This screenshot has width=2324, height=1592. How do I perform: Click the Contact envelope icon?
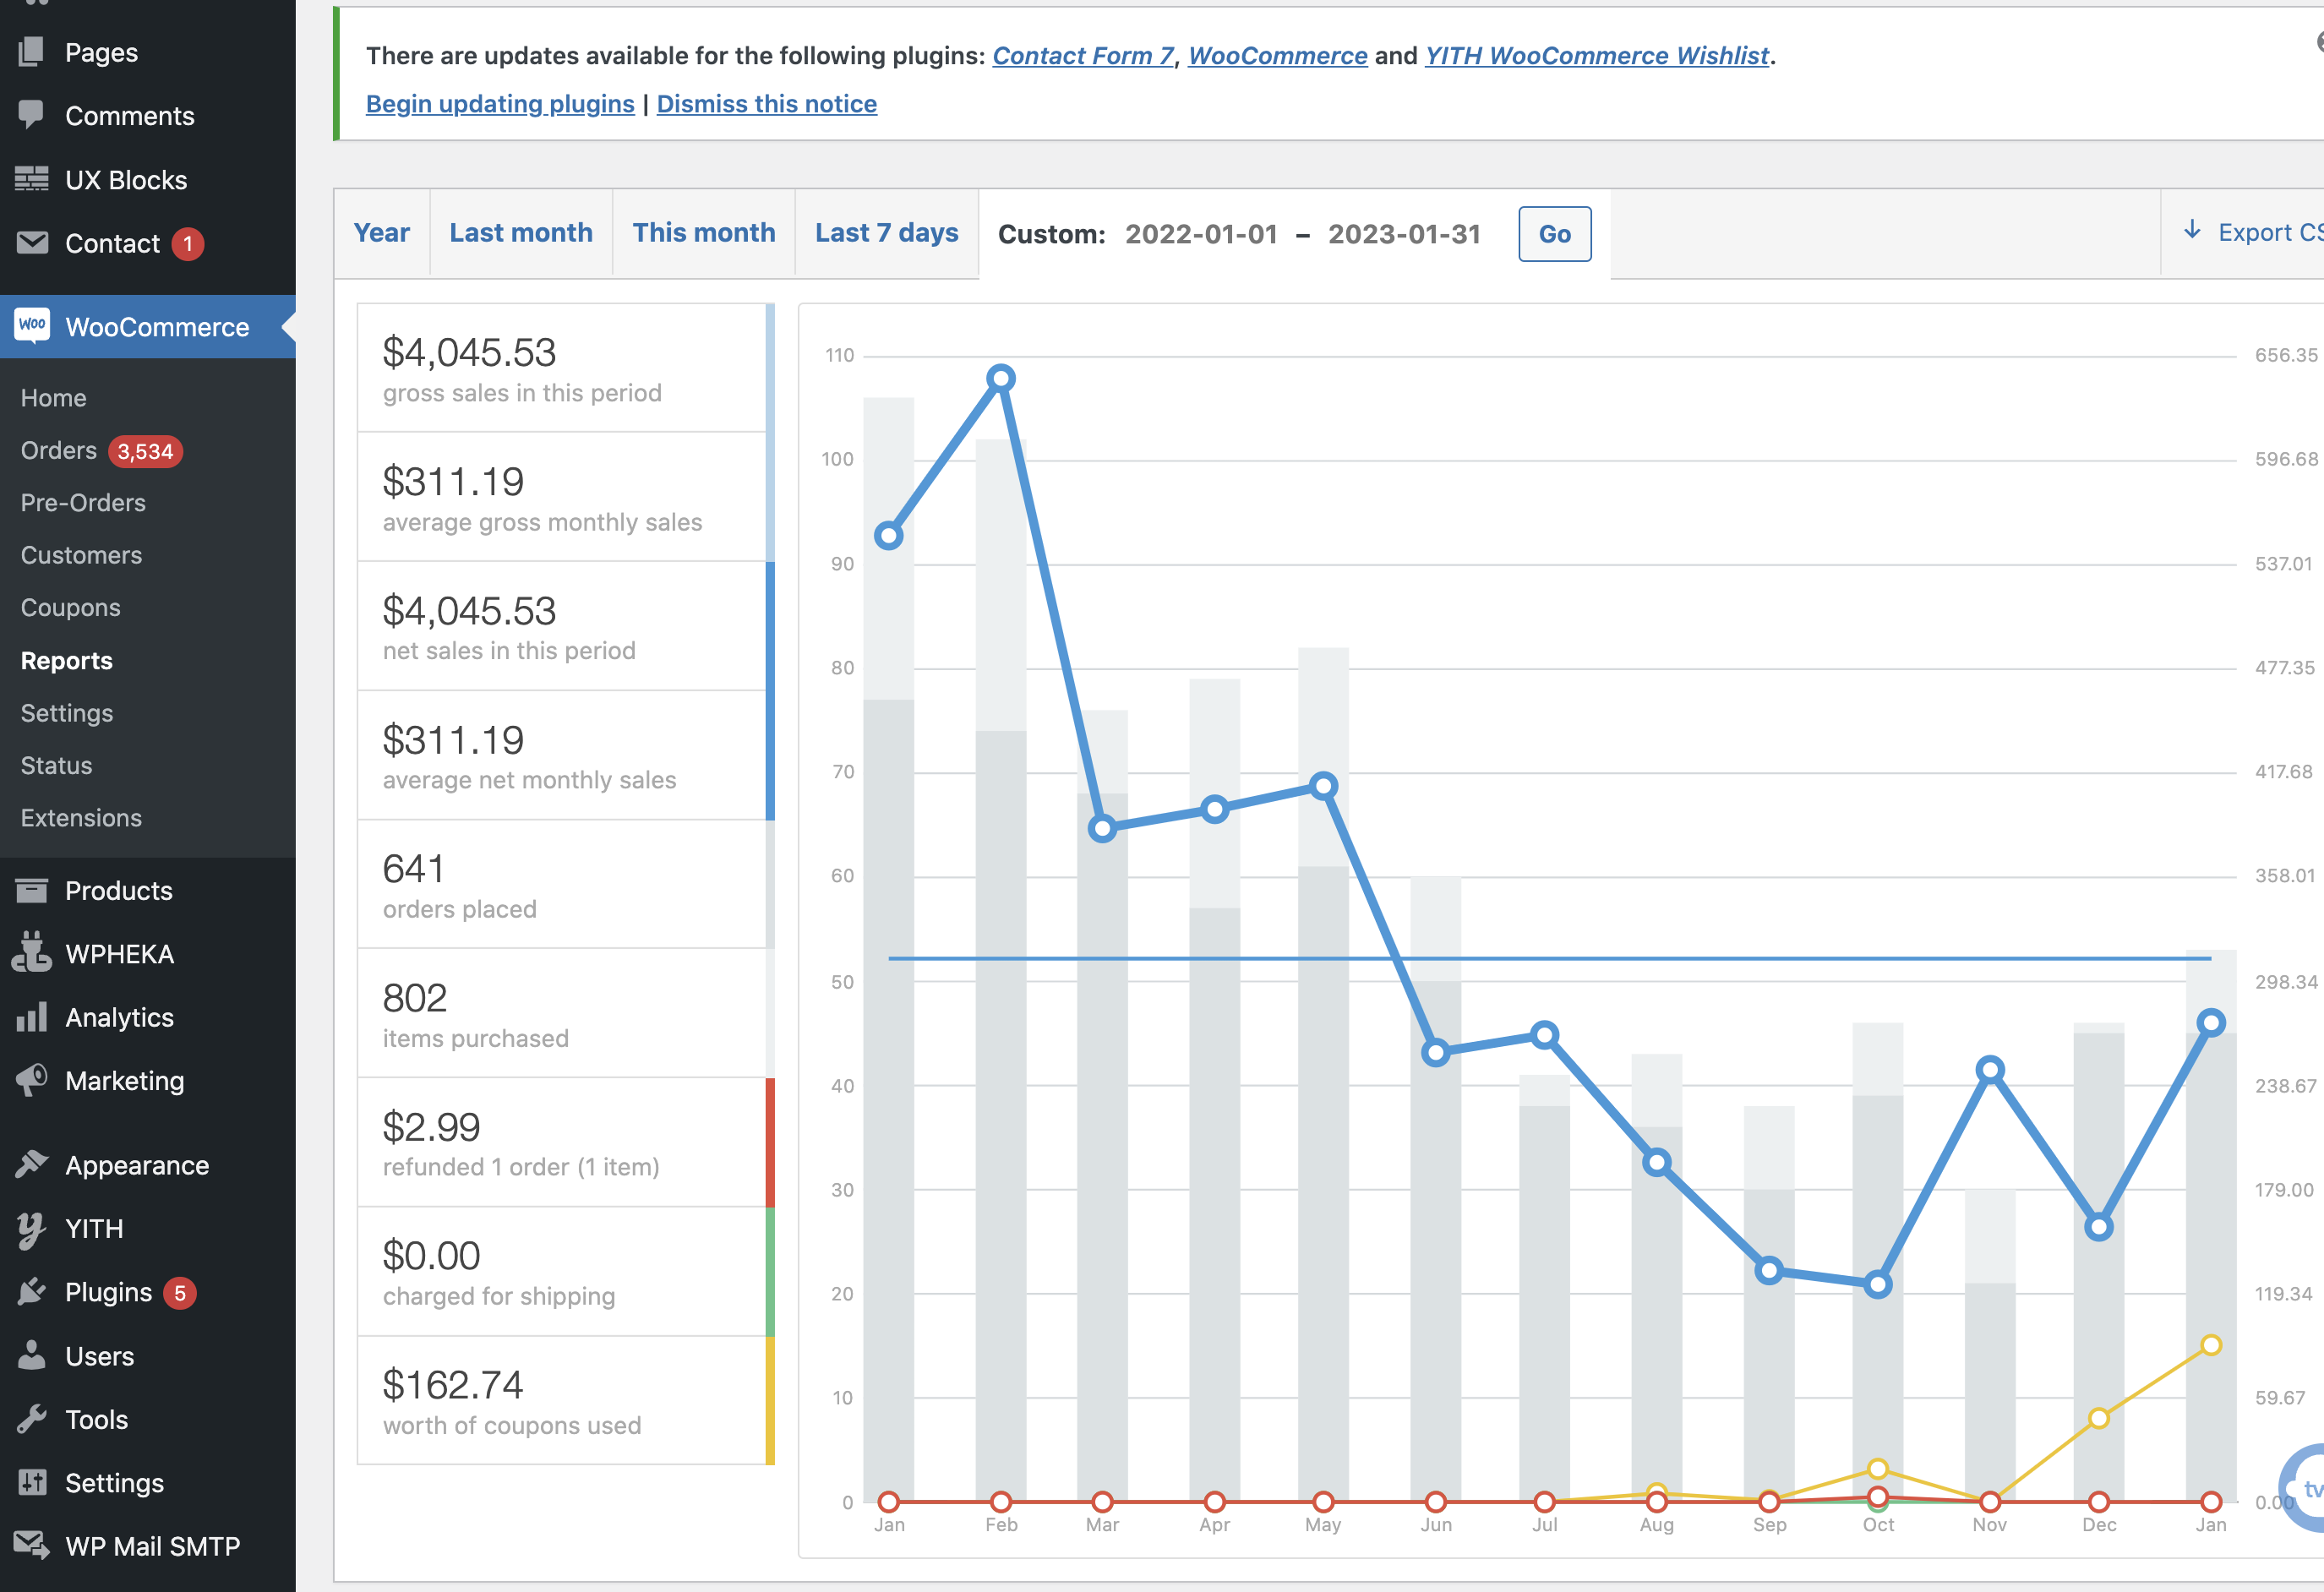coord(32,243)
